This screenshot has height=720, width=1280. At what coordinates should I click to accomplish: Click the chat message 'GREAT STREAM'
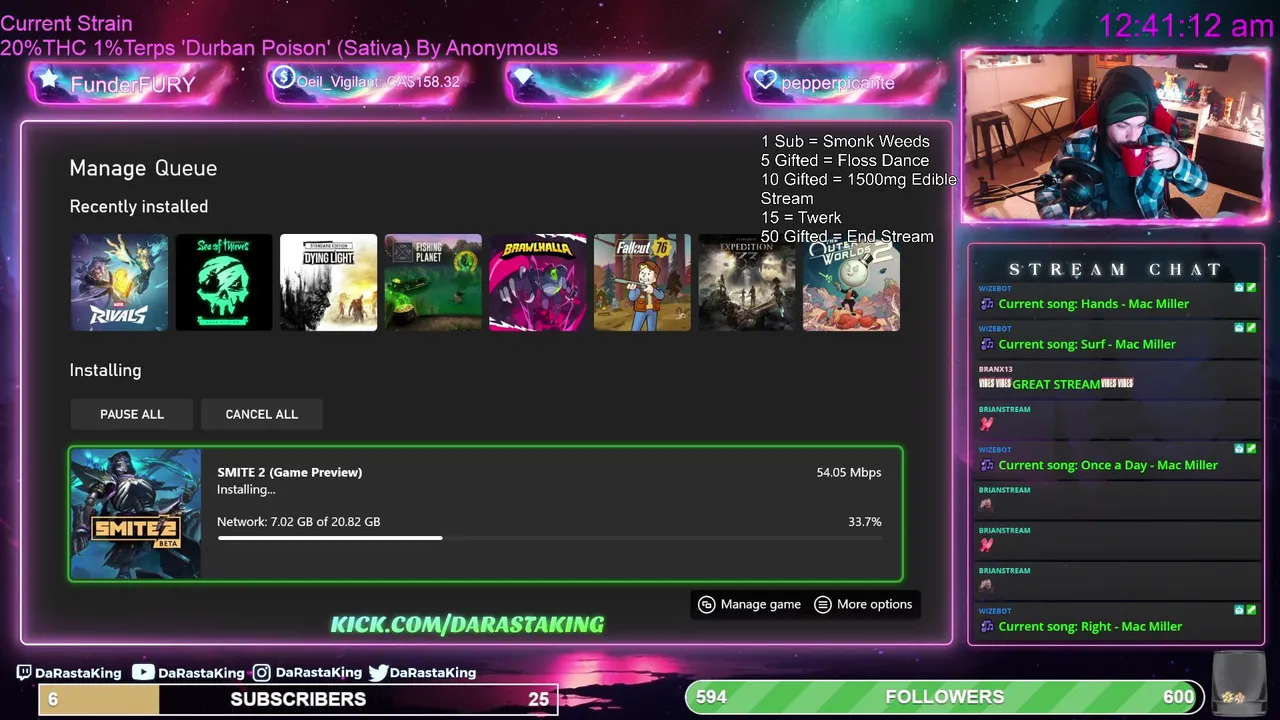tap(1056, 384)
